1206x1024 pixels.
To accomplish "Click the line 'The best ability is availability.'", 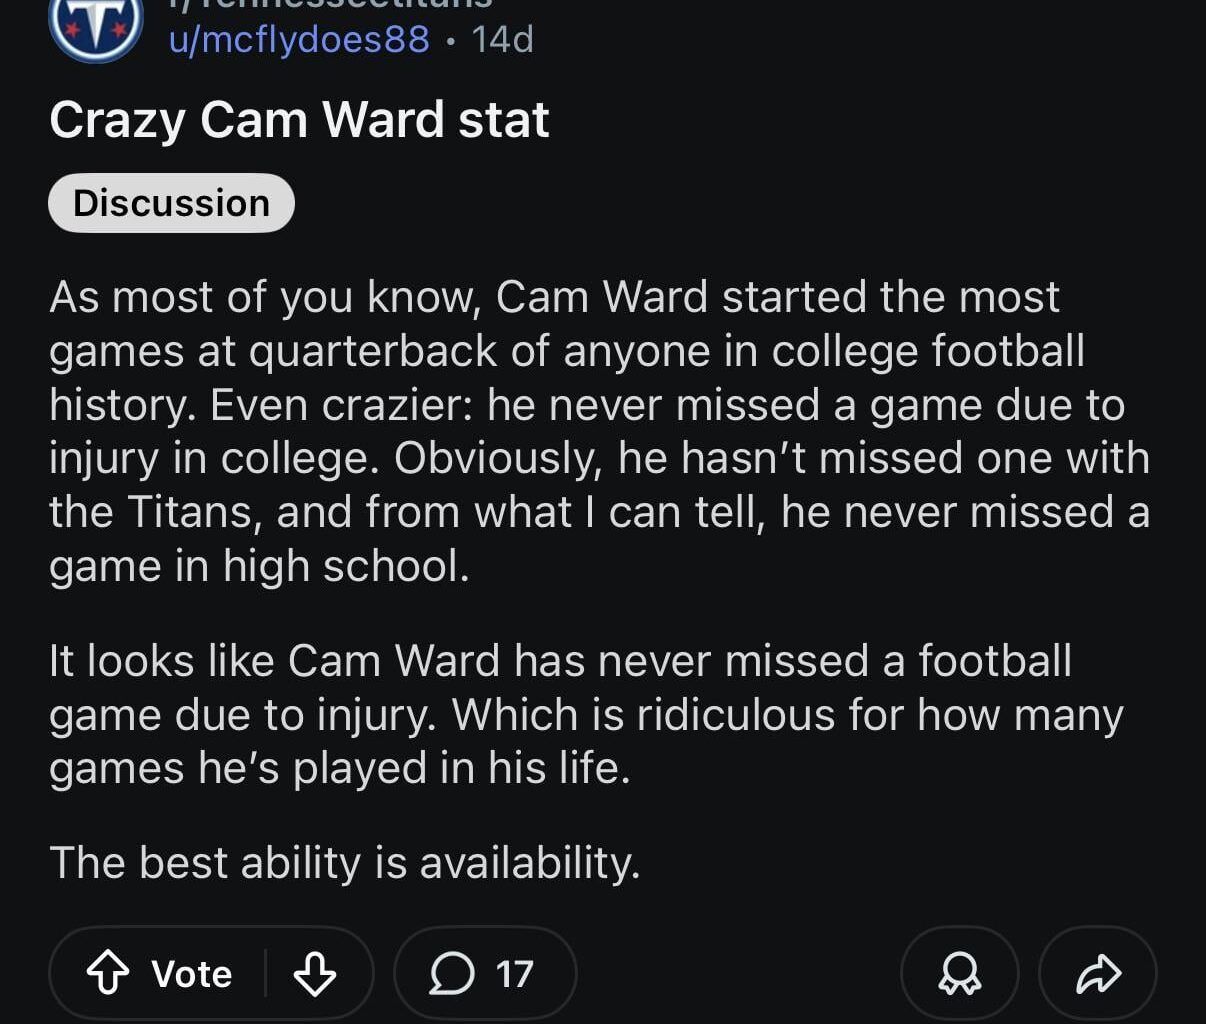I will (x=344, y=862).
